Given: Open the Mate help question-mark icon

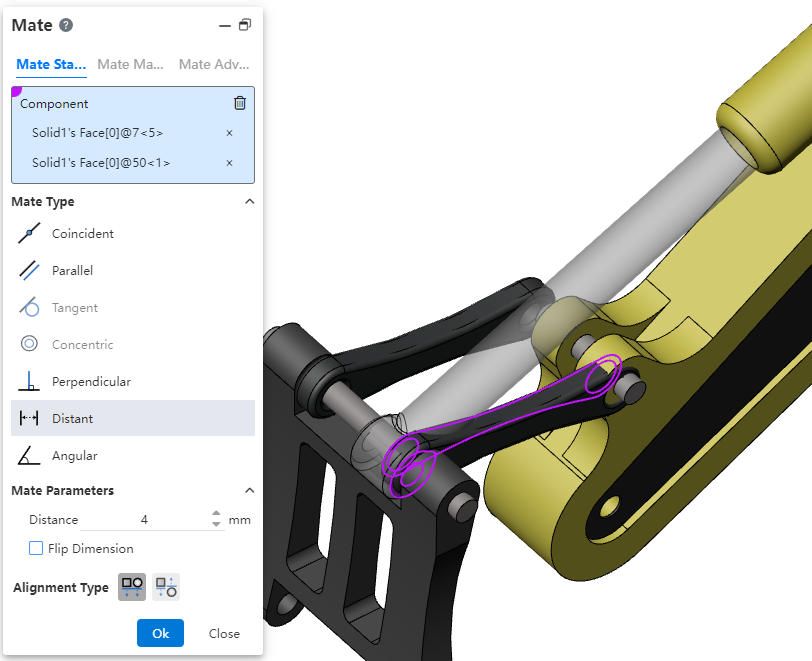Looking at the screenshot, I should click(x=66, y=25).
